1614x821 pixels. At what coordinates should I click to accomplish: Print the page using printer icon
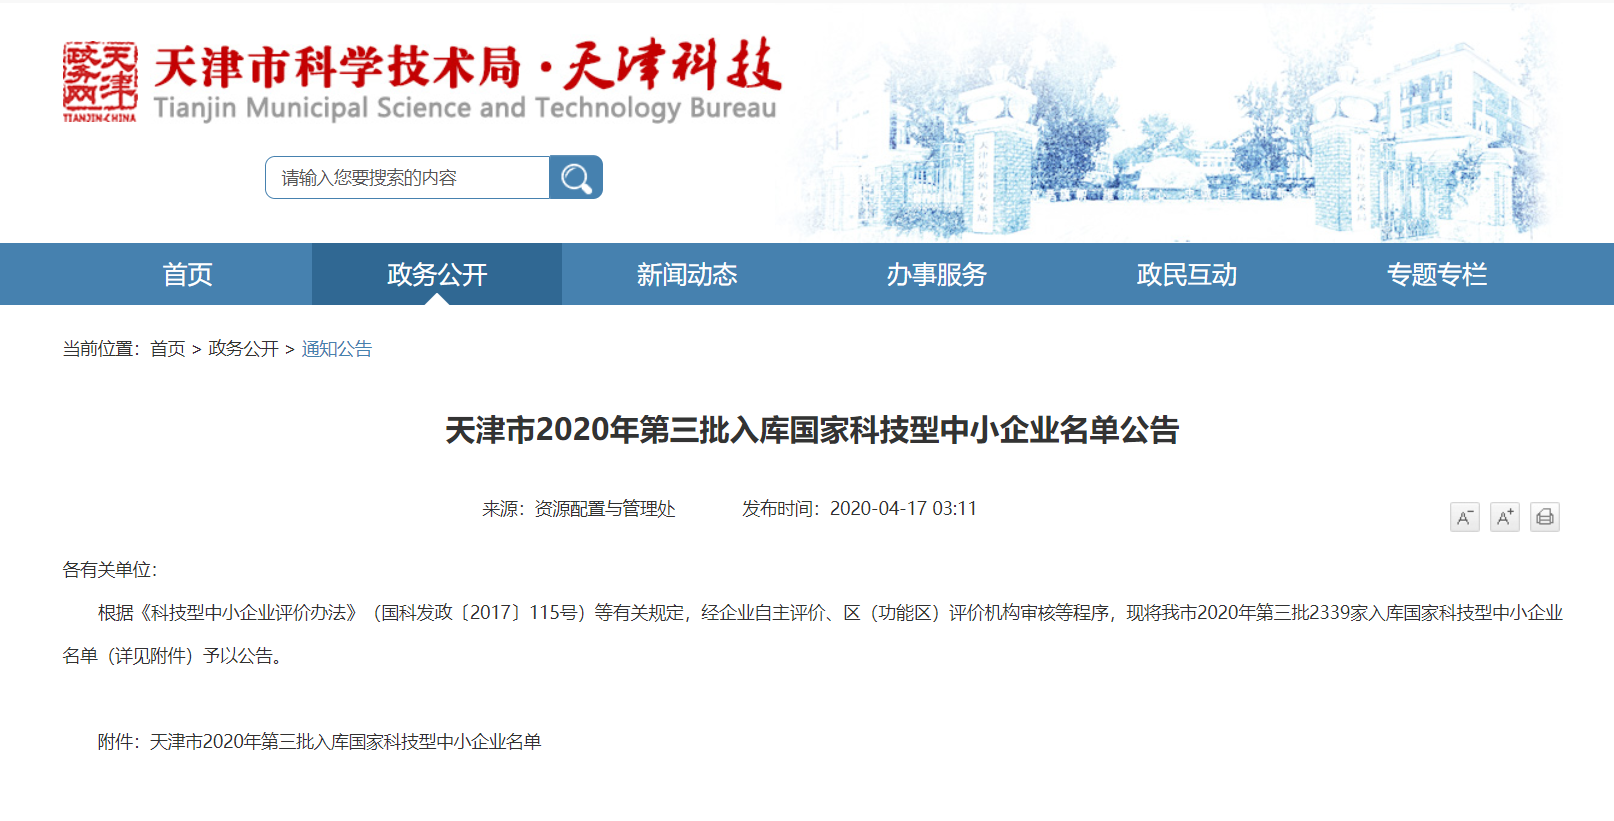1544,517
